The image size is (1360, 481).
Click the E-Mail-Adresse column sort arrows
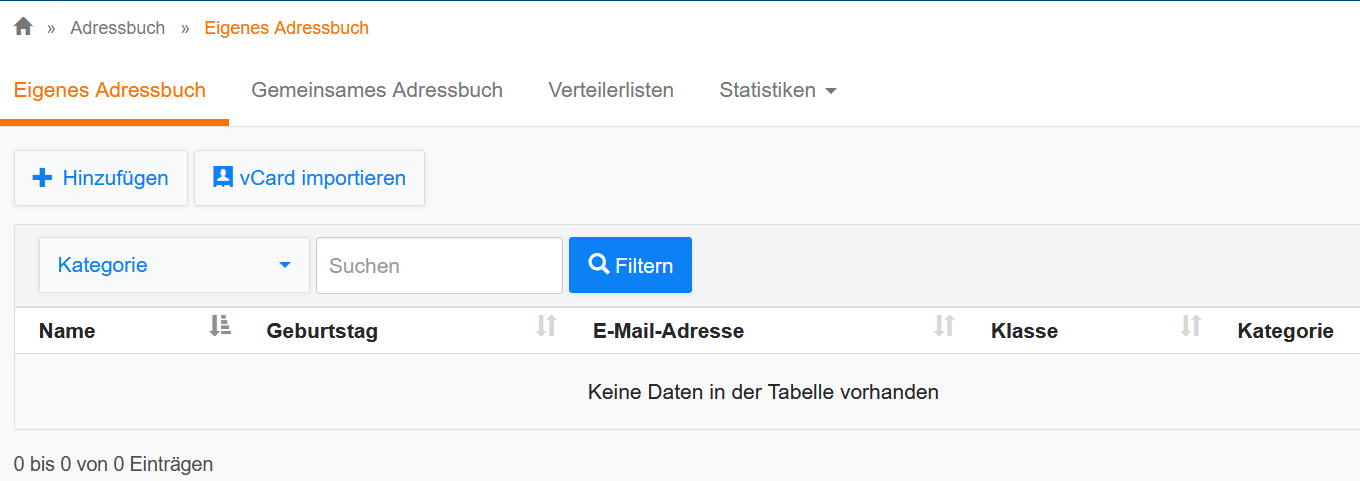(944, 326)
